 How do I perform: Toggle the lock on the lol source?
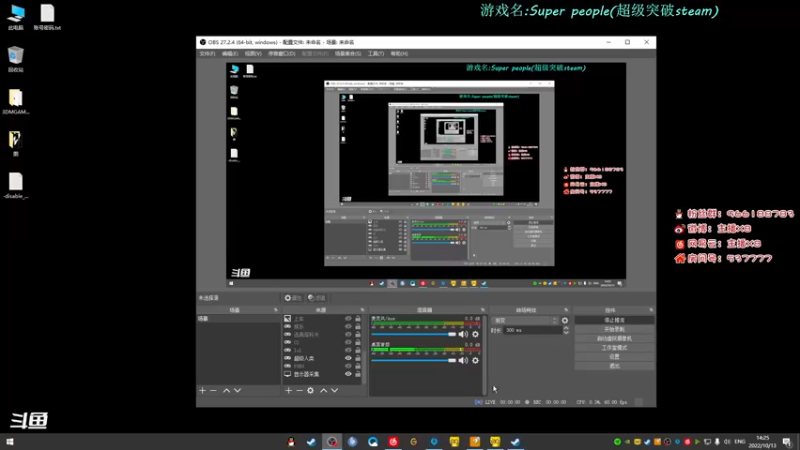[x=358, y=351]
